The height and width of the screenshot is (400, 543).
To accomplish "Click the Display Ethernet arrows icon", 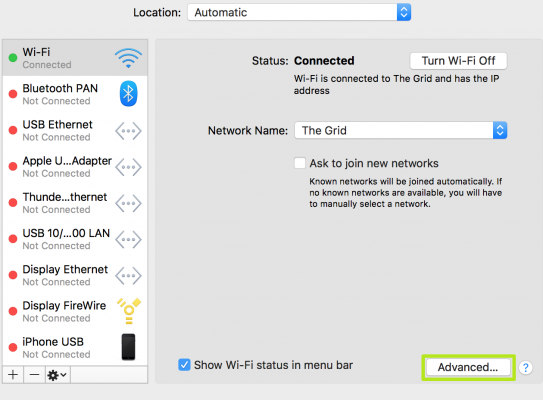I will [128, 276].
